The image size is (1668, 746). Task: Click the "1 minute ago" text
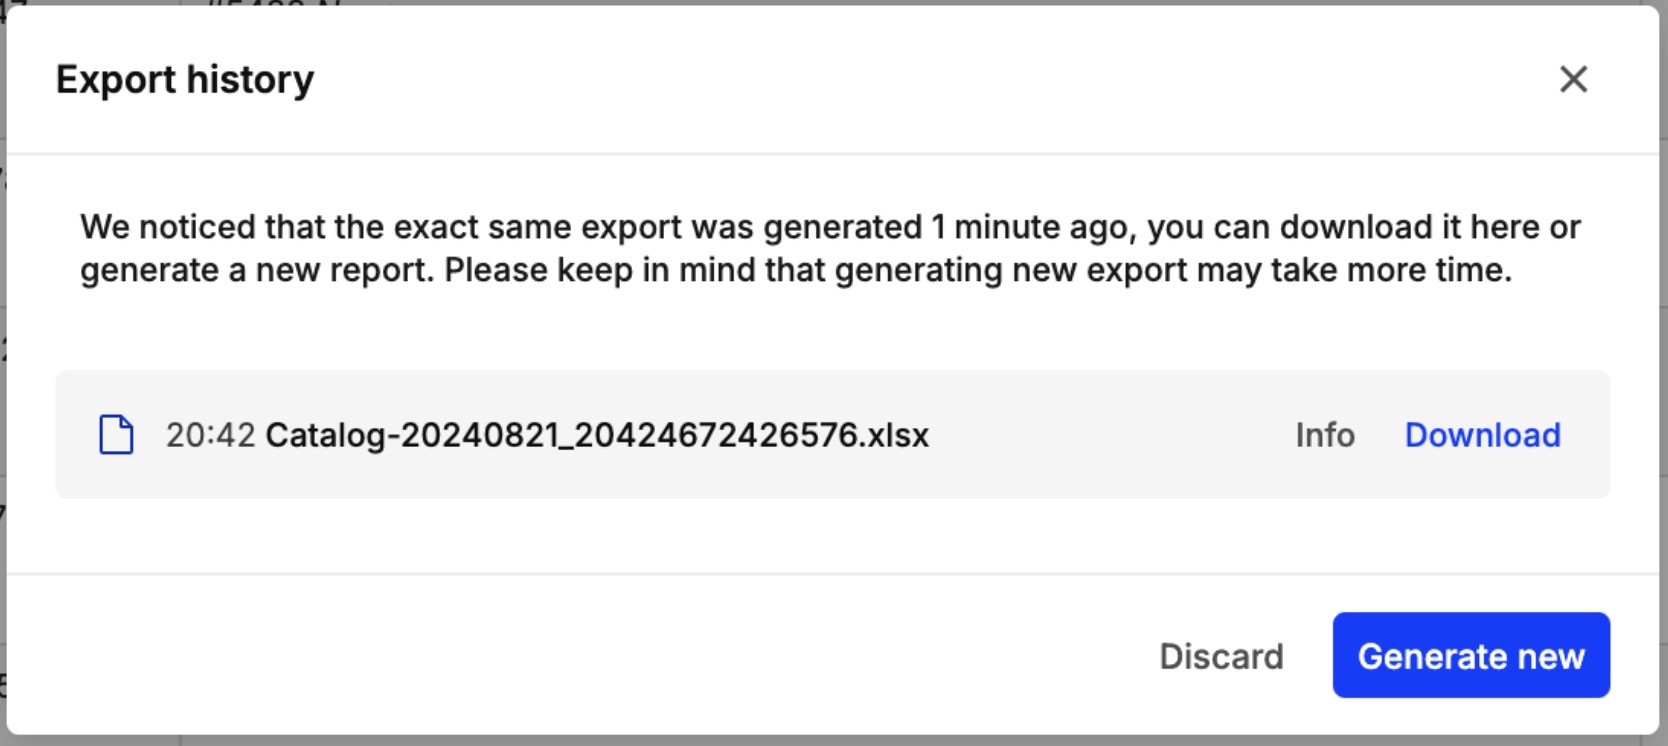(1032, 227)
